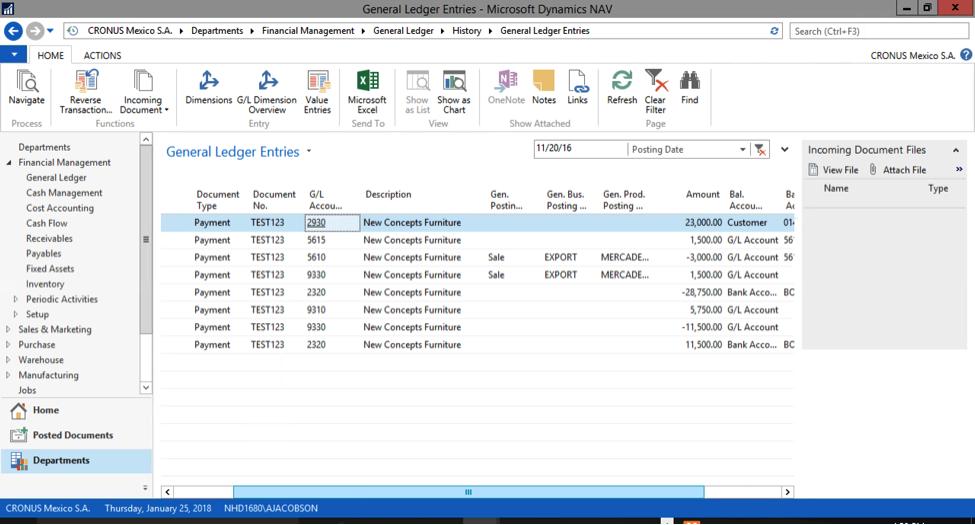Go back with the blue back arrow

tap(13, 30)
